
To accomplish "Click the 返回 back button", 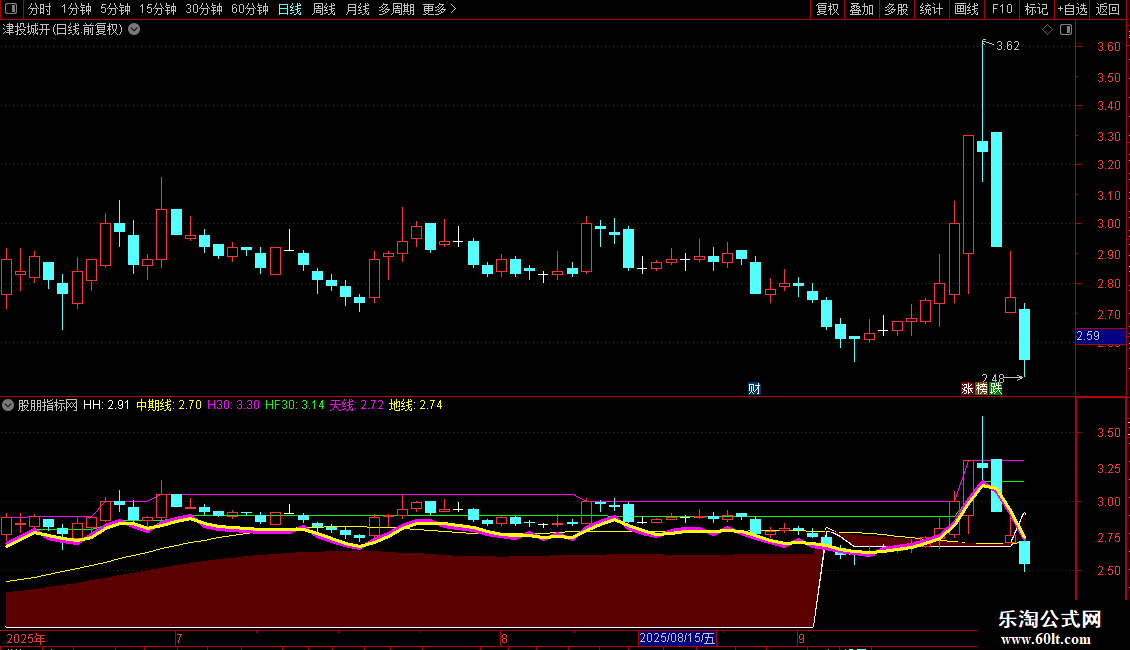I will [x=1108, y=9].
